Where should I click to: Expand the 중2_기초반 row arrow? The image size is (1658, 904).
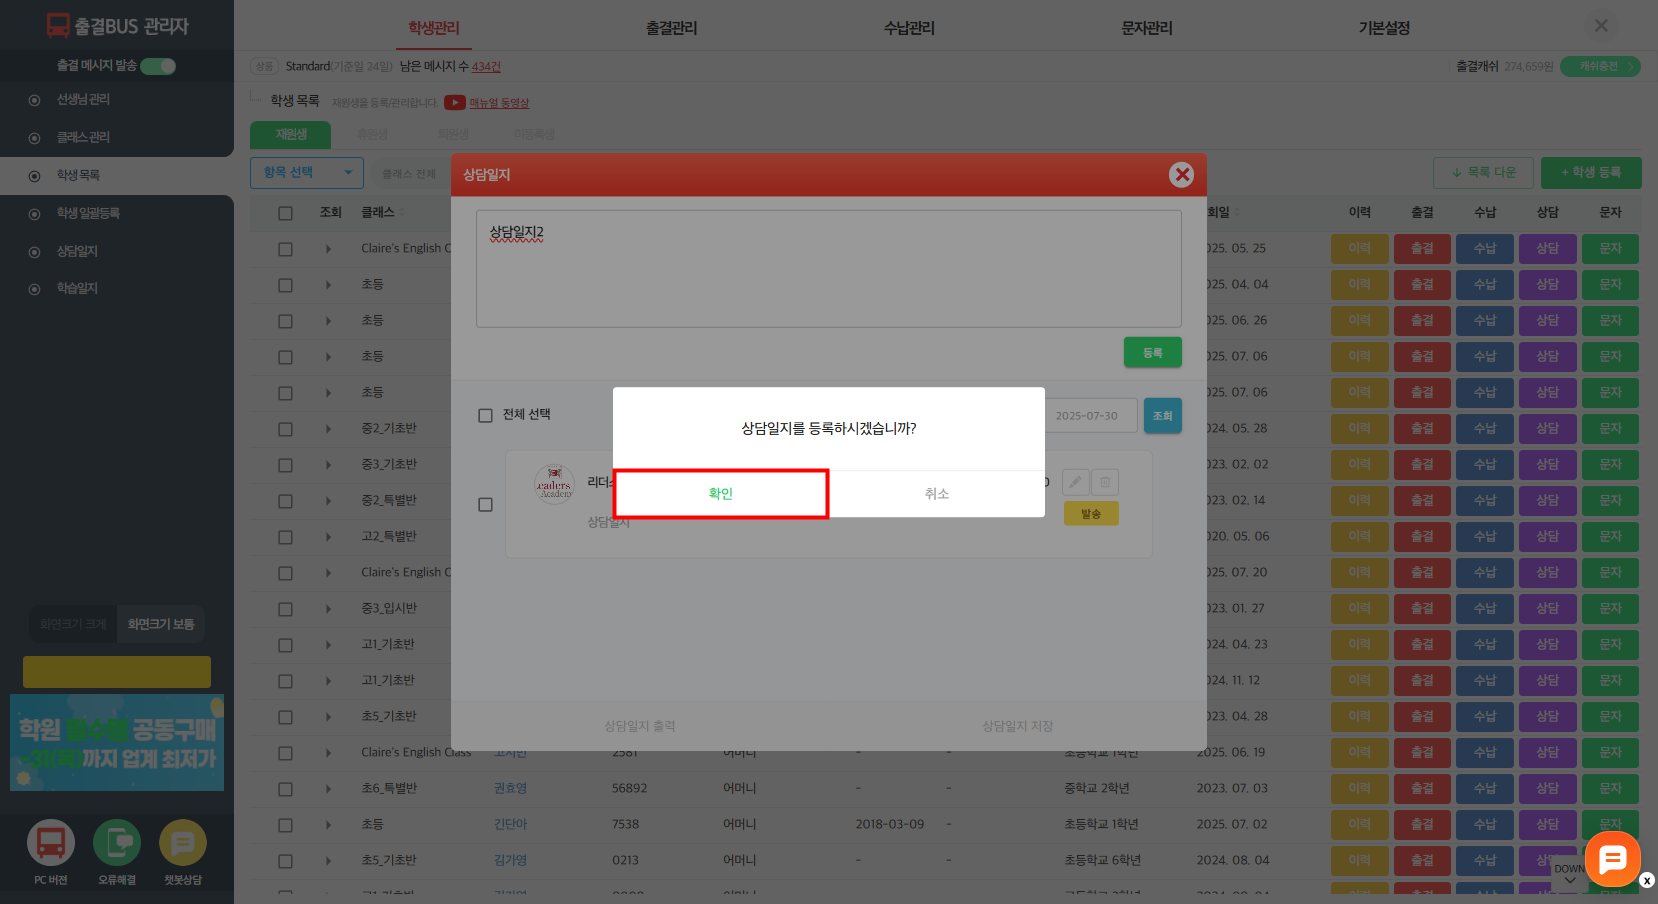click(x=328, y=429)
